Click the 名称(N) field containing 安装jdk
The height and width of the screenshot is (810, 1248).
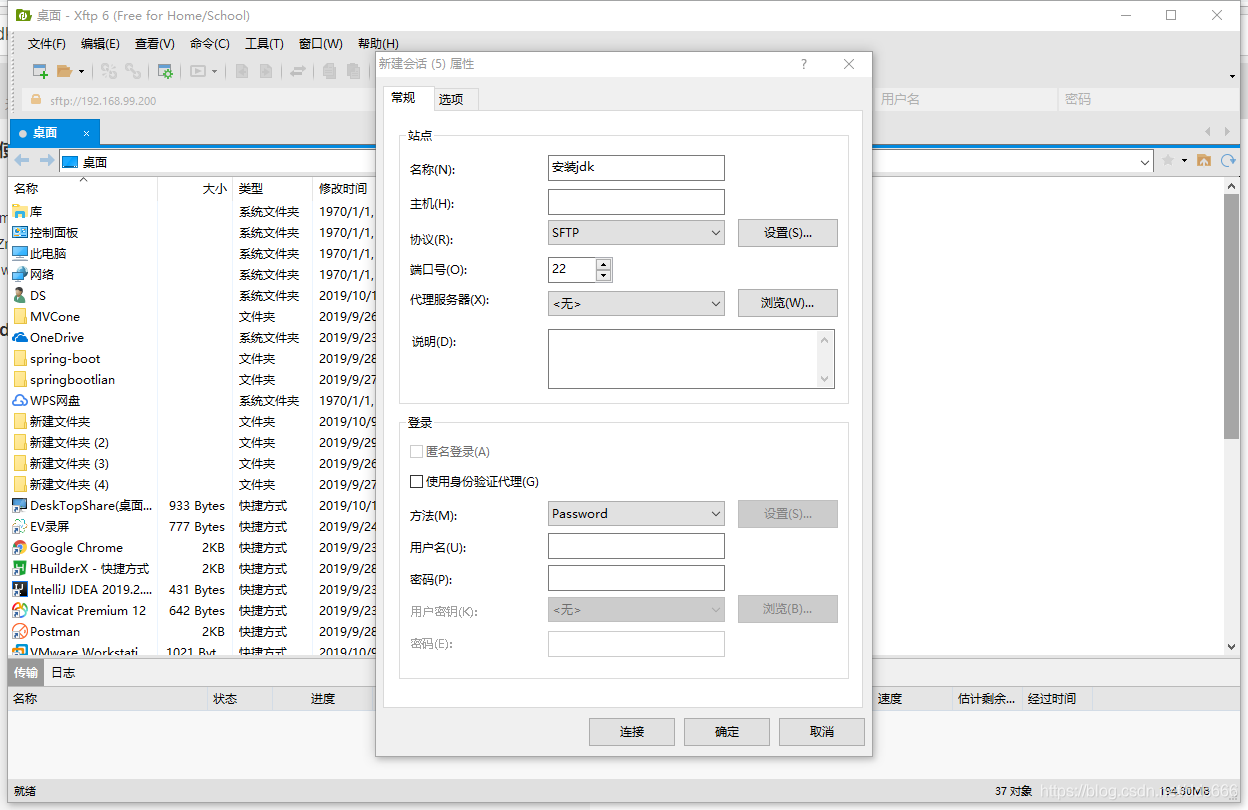coord(636,168)
